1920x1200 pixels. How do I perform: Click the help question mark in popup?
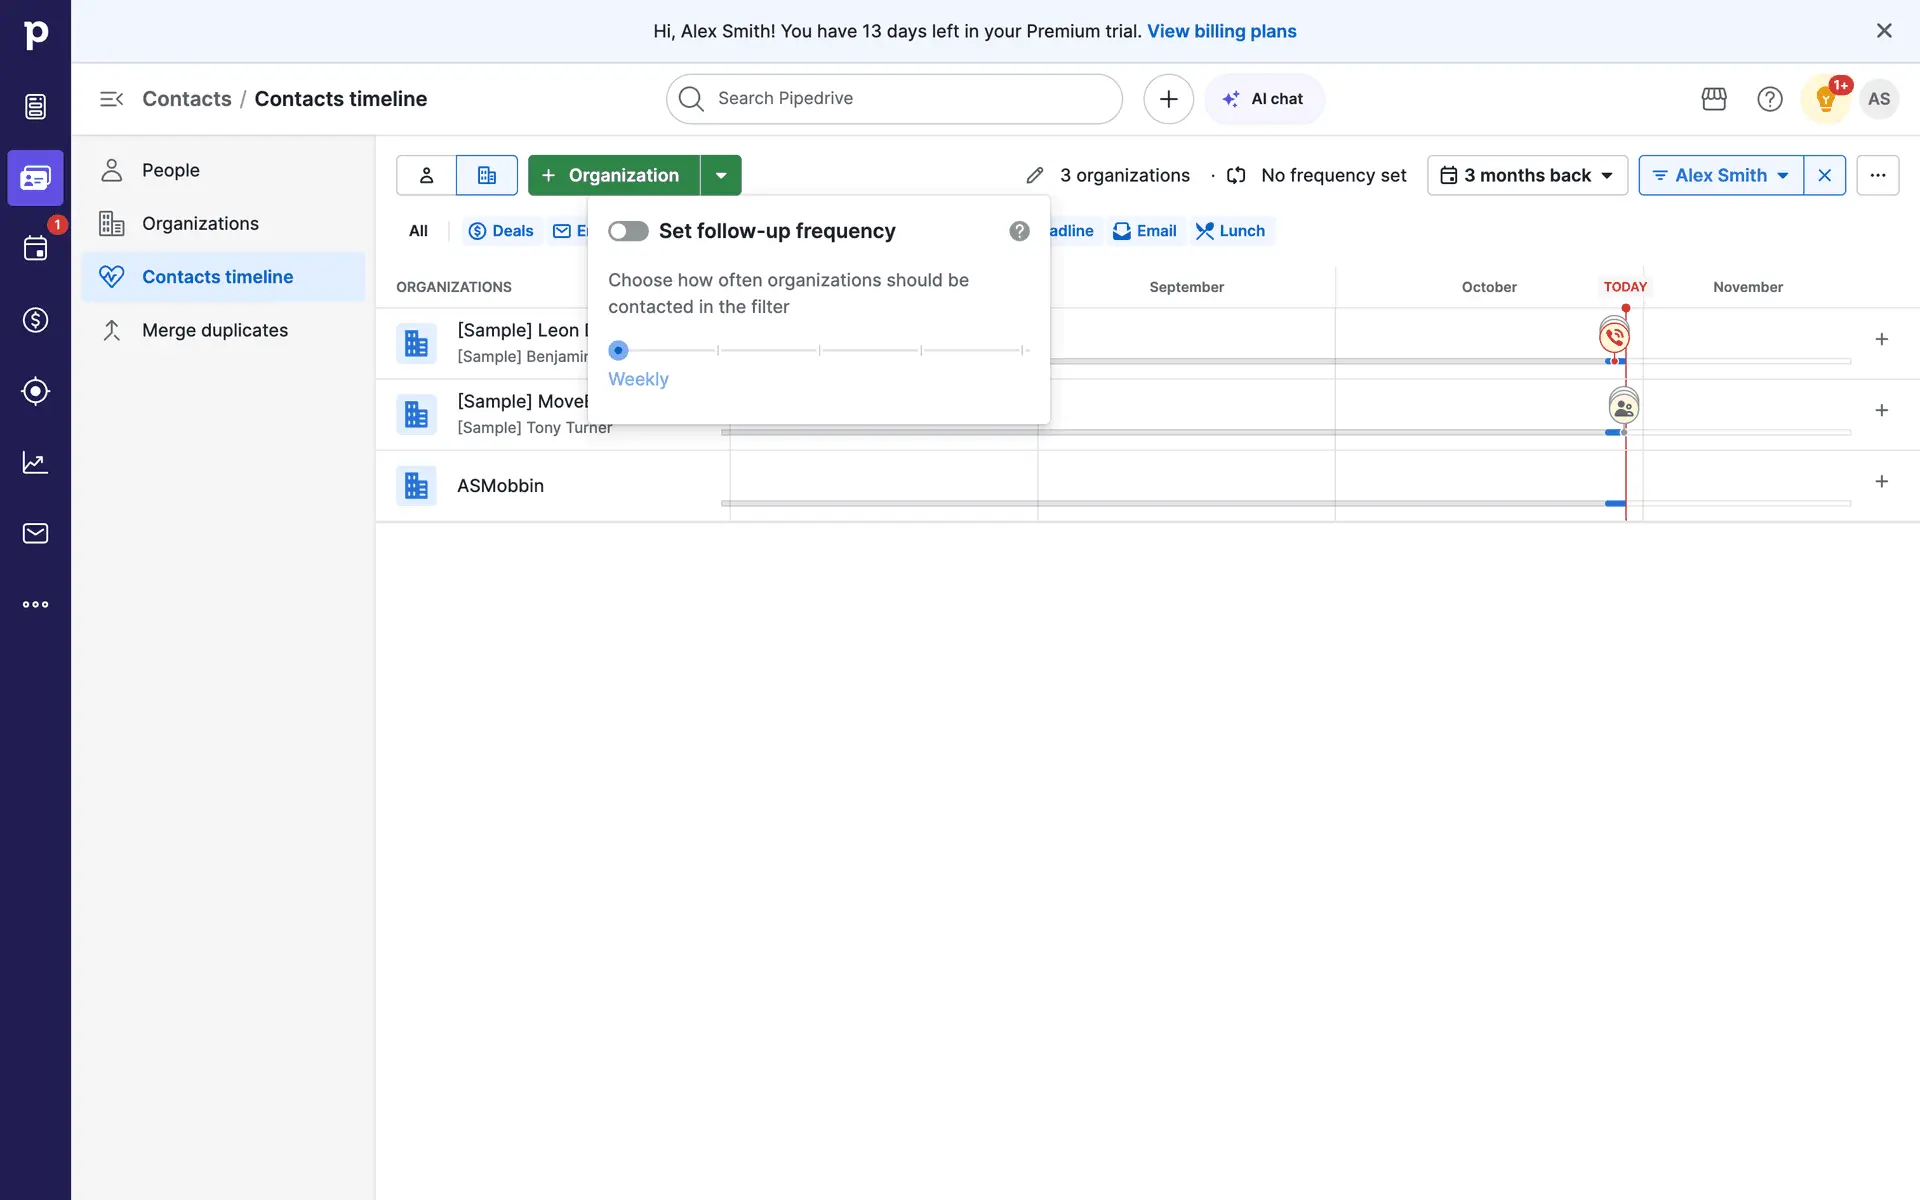click(1019, 231)
